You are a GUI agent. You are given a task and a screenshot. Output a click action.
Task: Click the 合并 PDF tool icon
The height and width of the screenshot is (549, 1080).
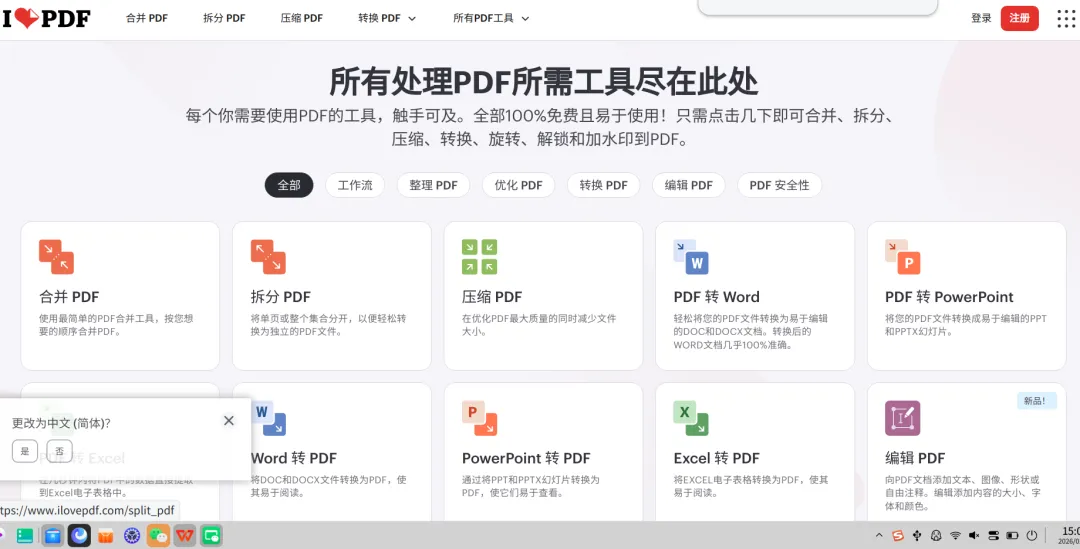(56, 257)
